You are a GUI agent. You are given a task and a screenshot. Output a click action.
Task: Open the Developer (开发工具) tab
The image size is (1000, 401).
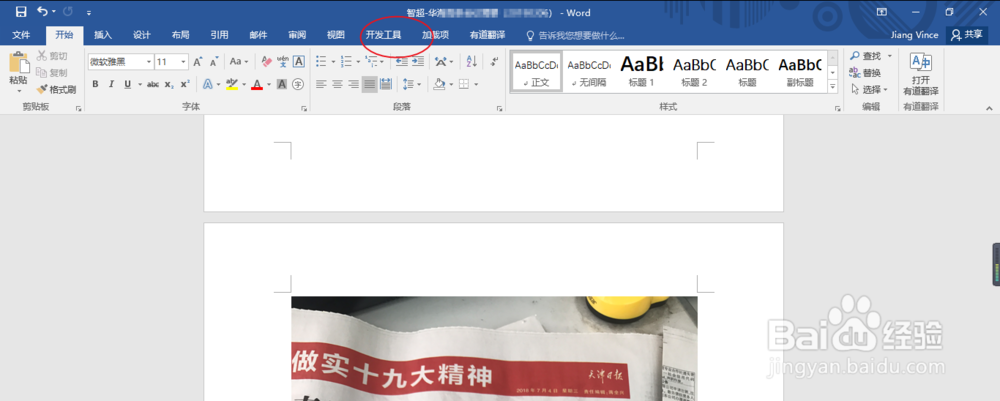(383, 35)
